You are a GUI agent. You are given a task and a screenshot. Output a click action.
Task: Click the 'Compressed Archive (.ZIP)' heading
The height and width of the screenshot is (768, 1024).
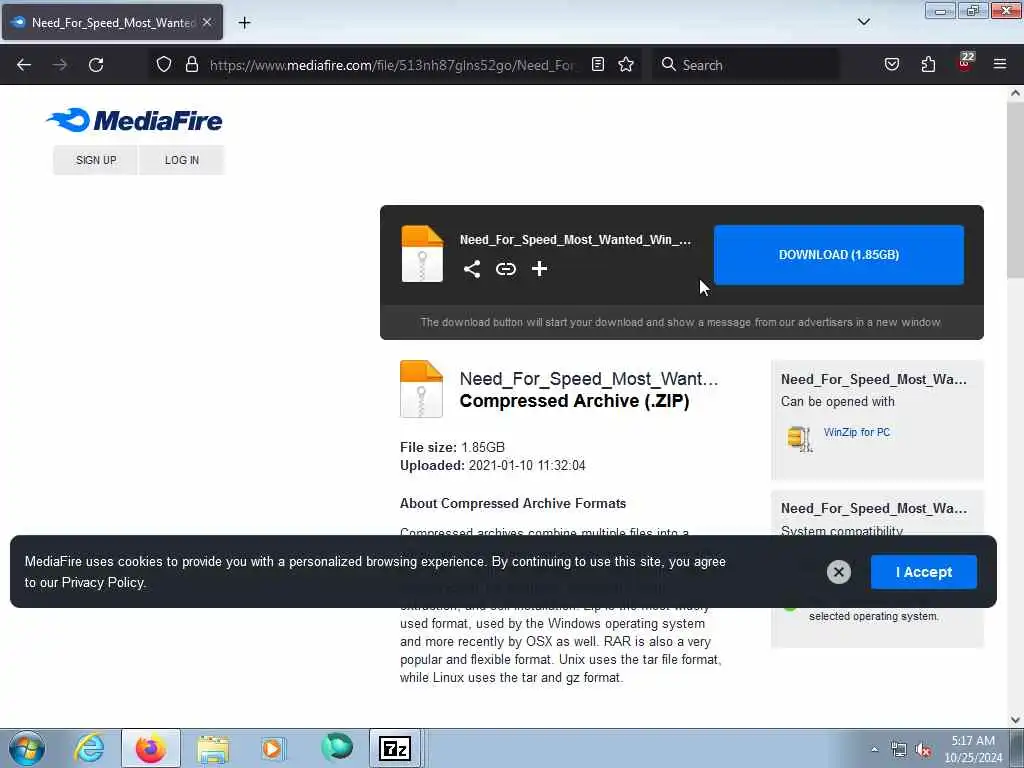(574, 401)
